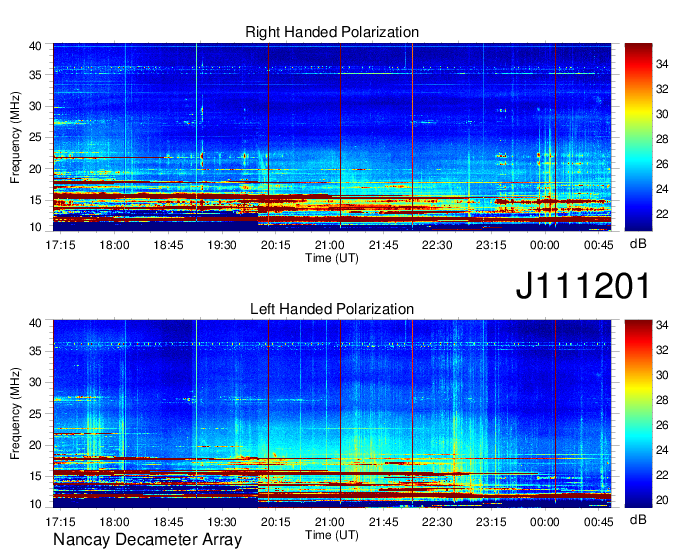Click the 'Left Handed Polarization' title
This screenshot has width=680, height=552.
tap(332, 309)
